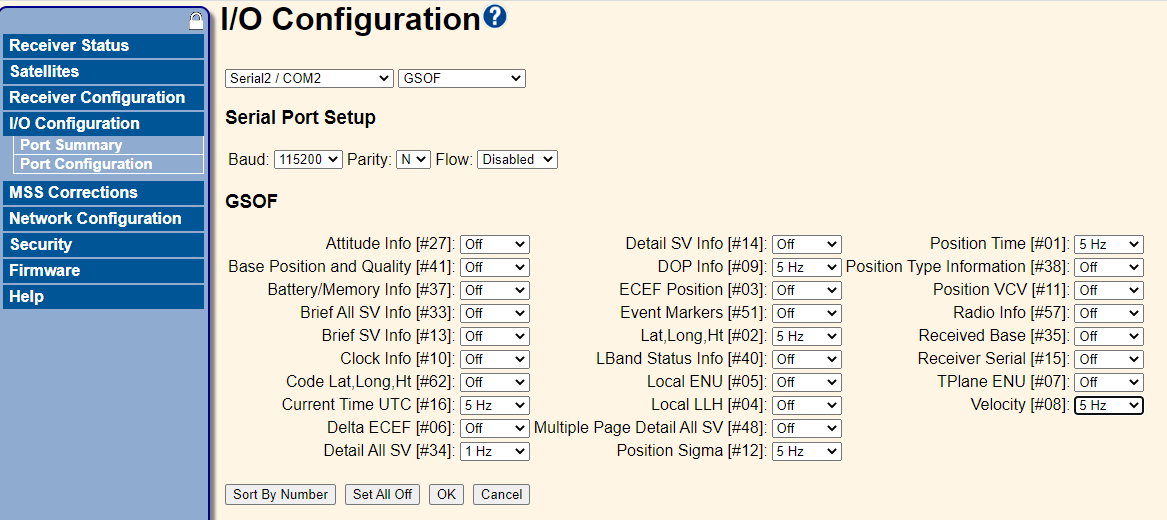Click the lock icon in sidebar

196,21
